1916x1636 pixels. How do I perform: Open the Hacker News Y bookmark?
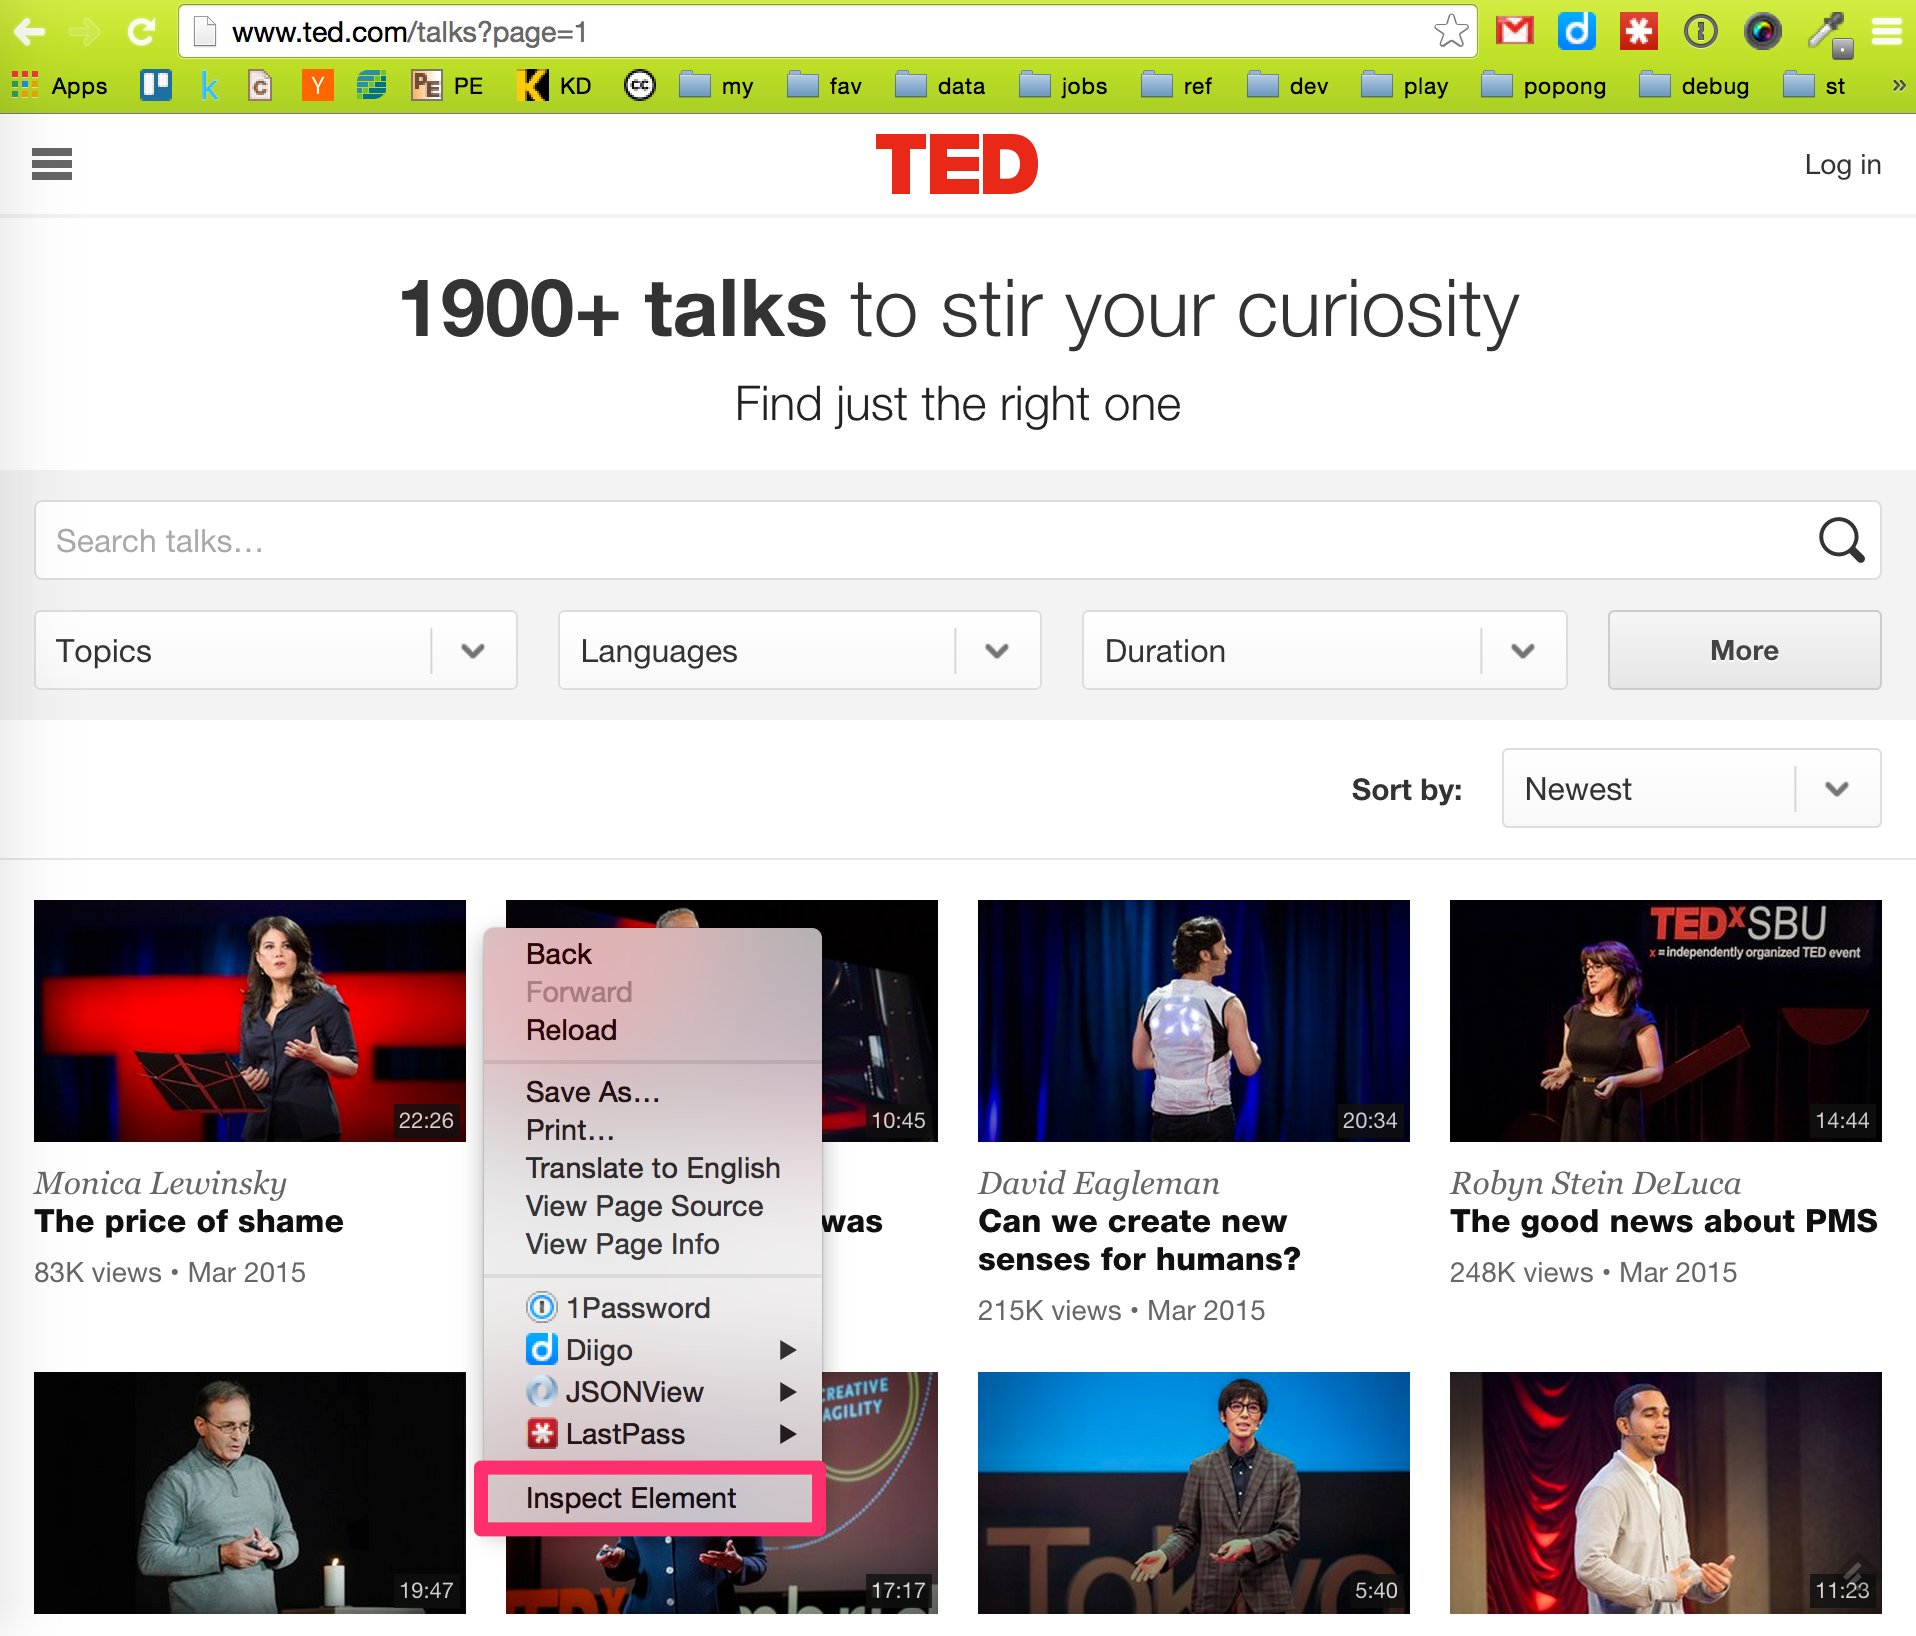click(x=317, y=85)
